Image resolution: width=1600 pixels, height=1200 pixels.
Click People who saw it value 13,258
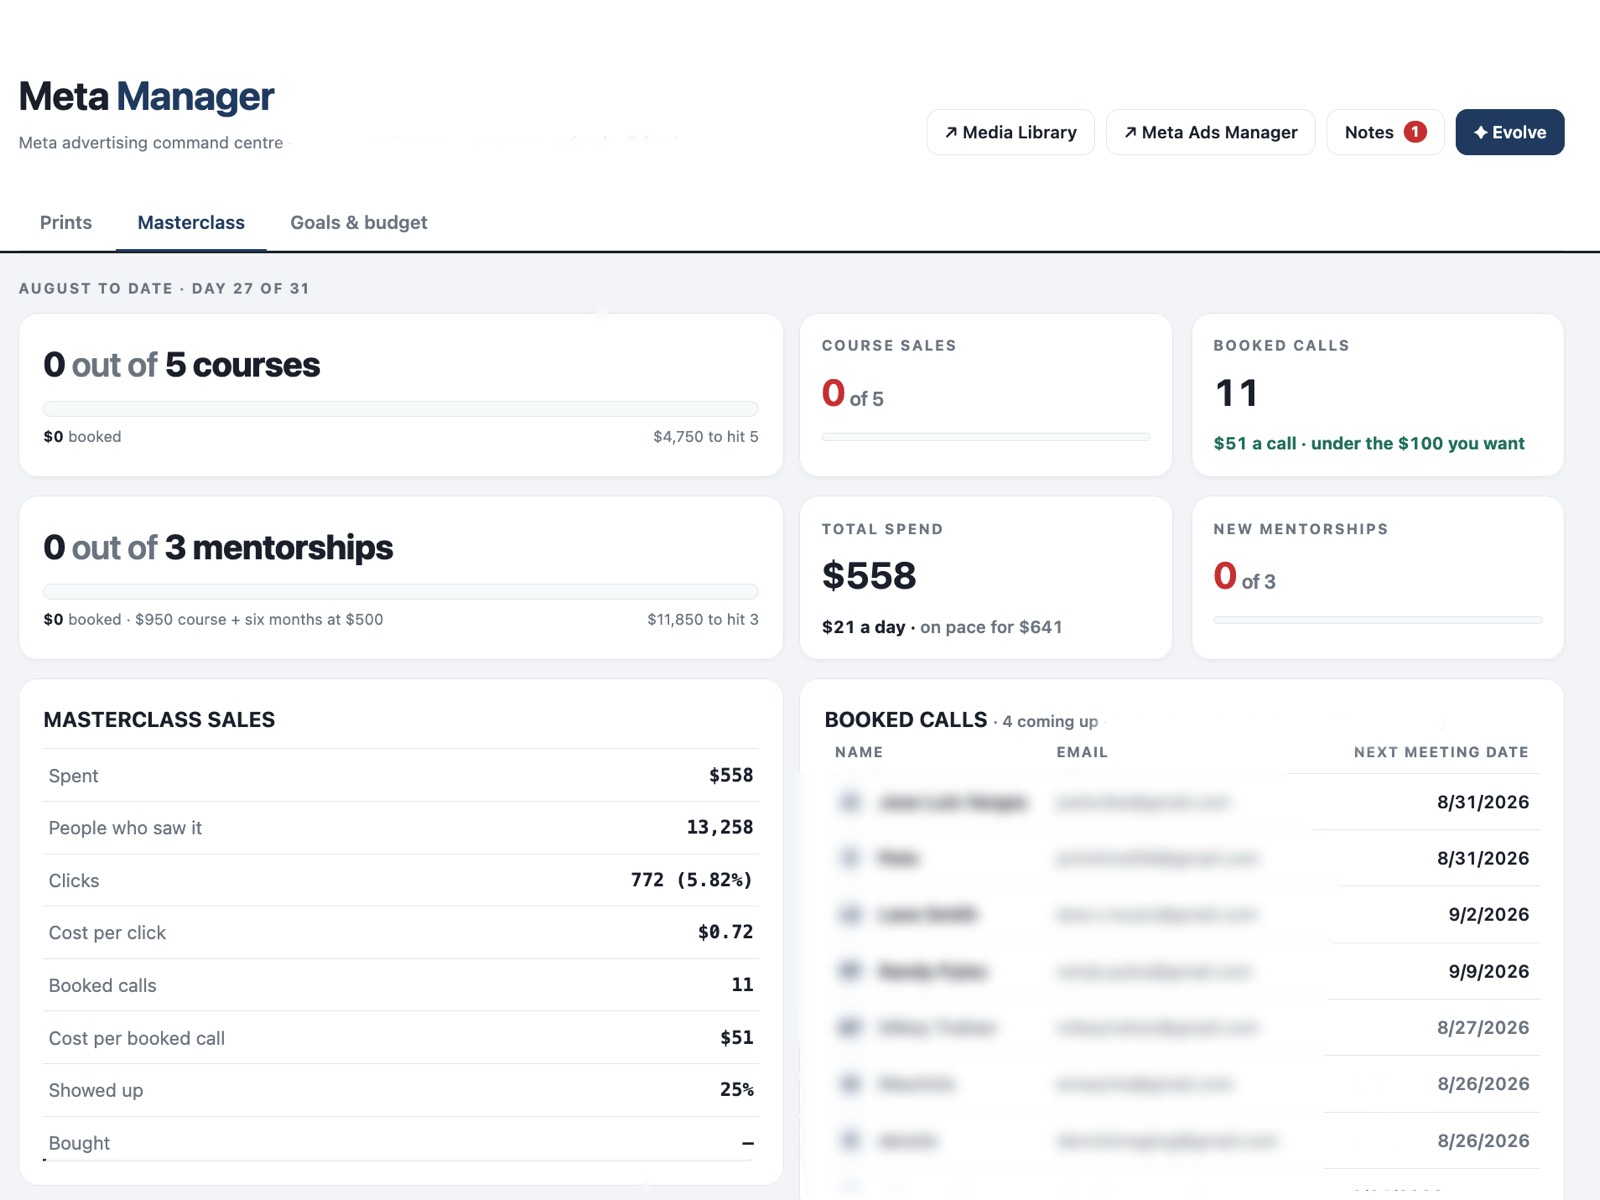[720, 827]
